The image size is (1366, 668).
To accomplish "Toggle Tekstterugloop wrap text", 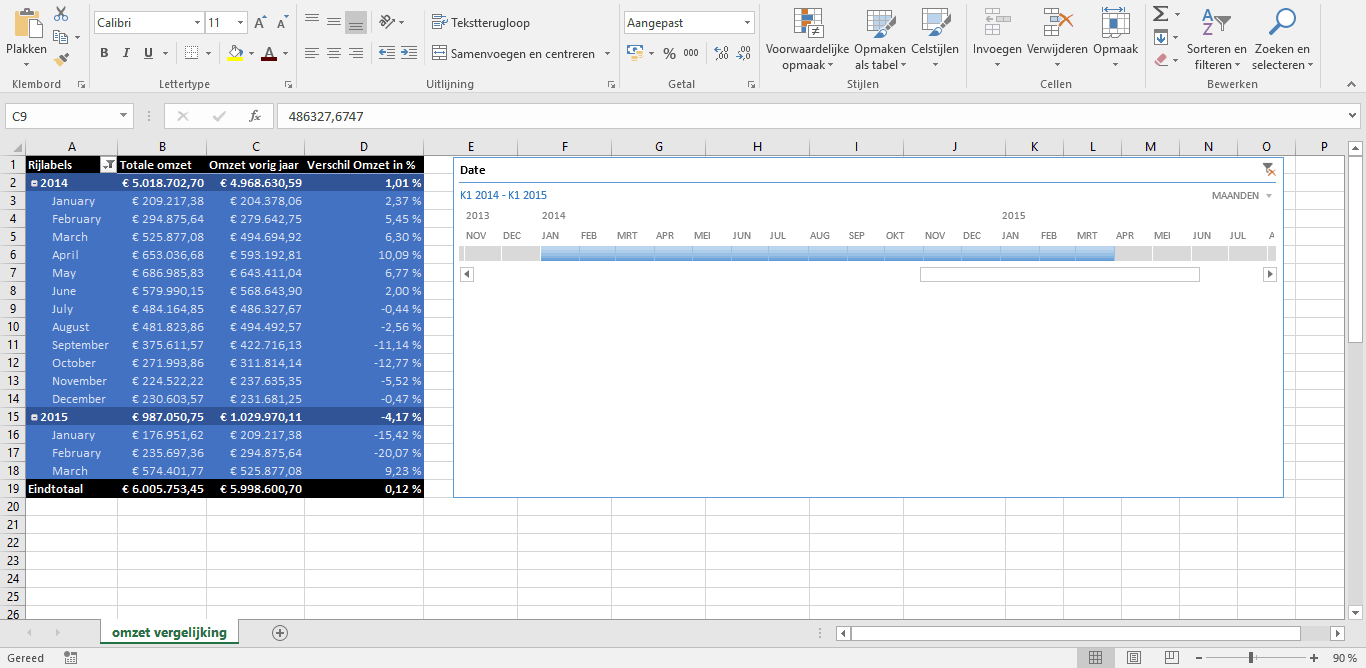I will point(481,22).
